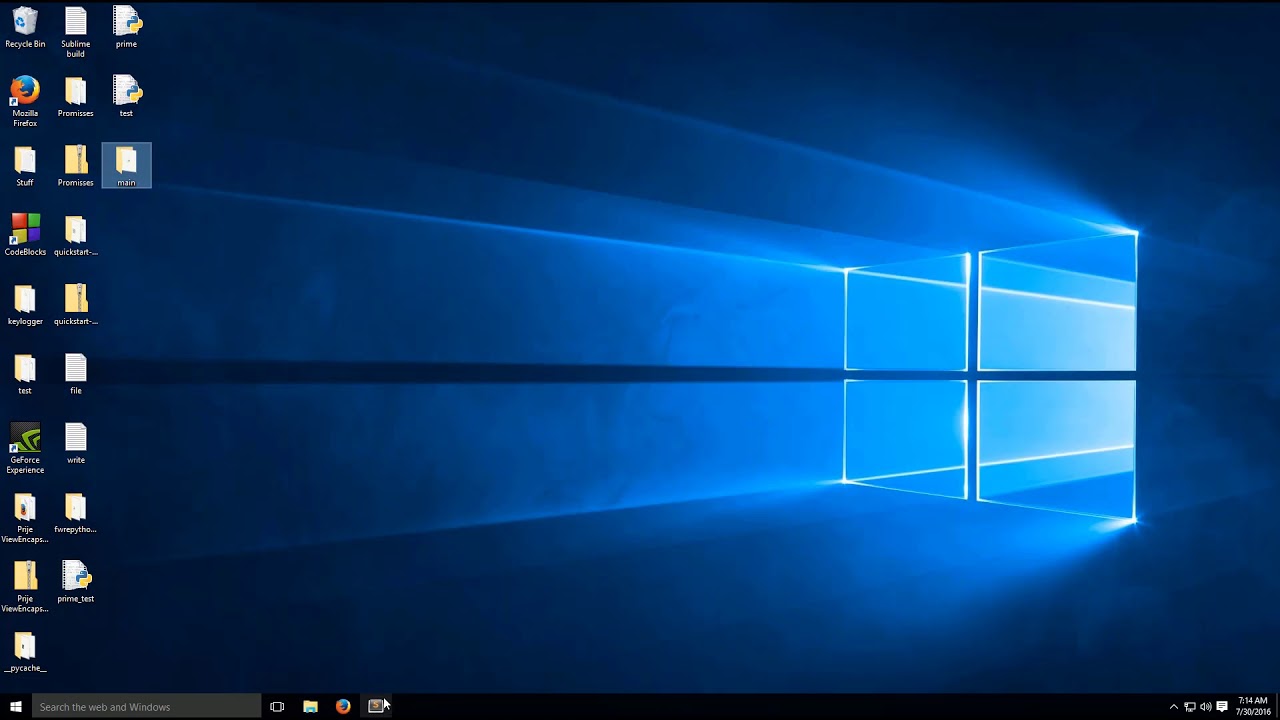
Task: Open File Explorer from the taskbar
Action: (310, 706)
